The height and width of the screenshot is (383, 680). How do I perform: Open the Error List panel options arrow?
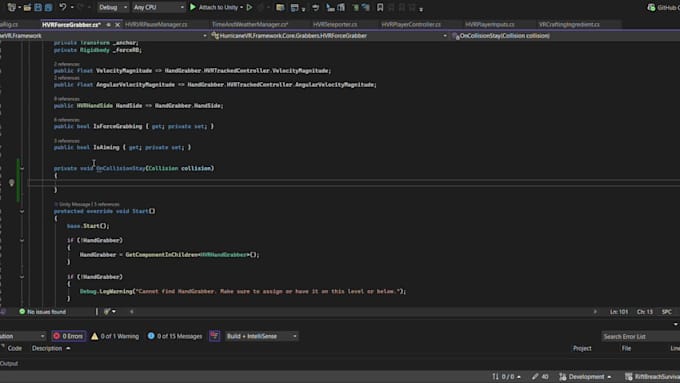[x=675, y=324]
